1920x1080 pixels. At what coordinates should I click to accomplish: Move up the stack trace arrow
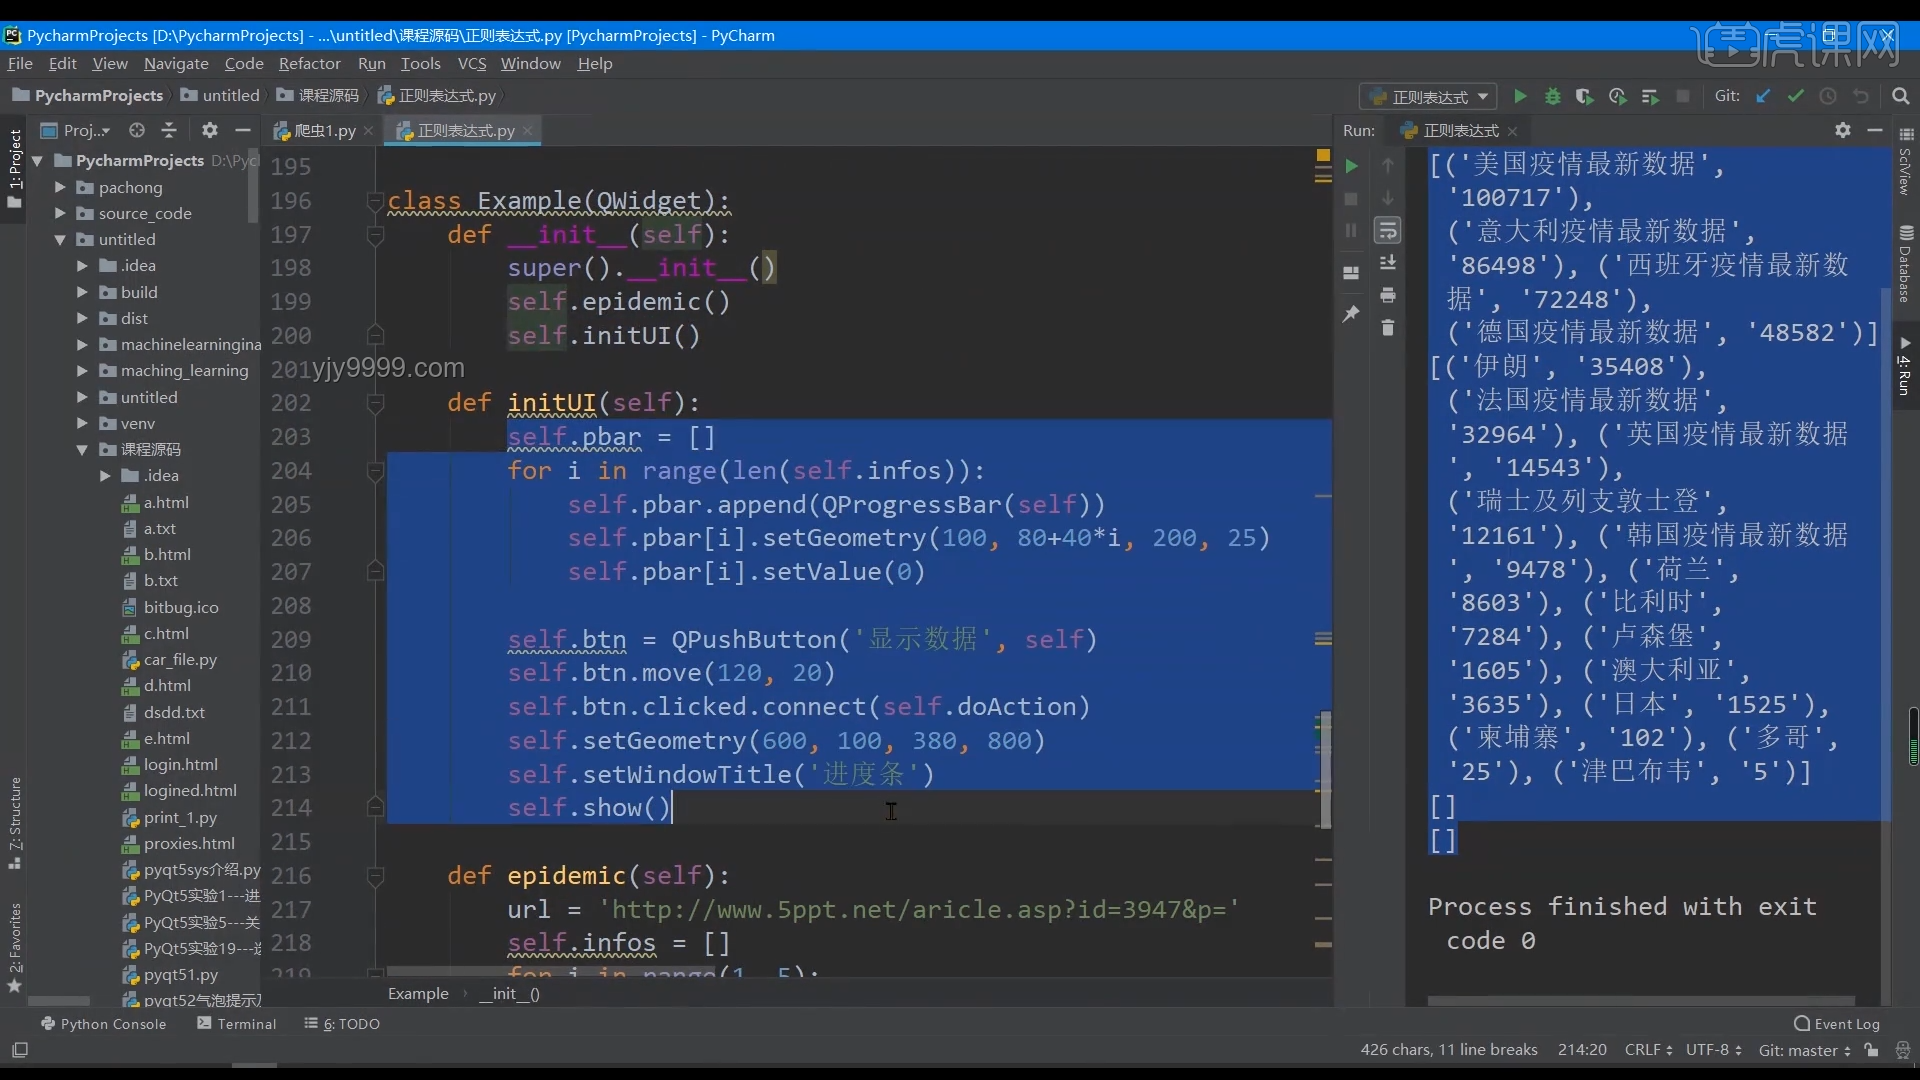(1388, 165)
